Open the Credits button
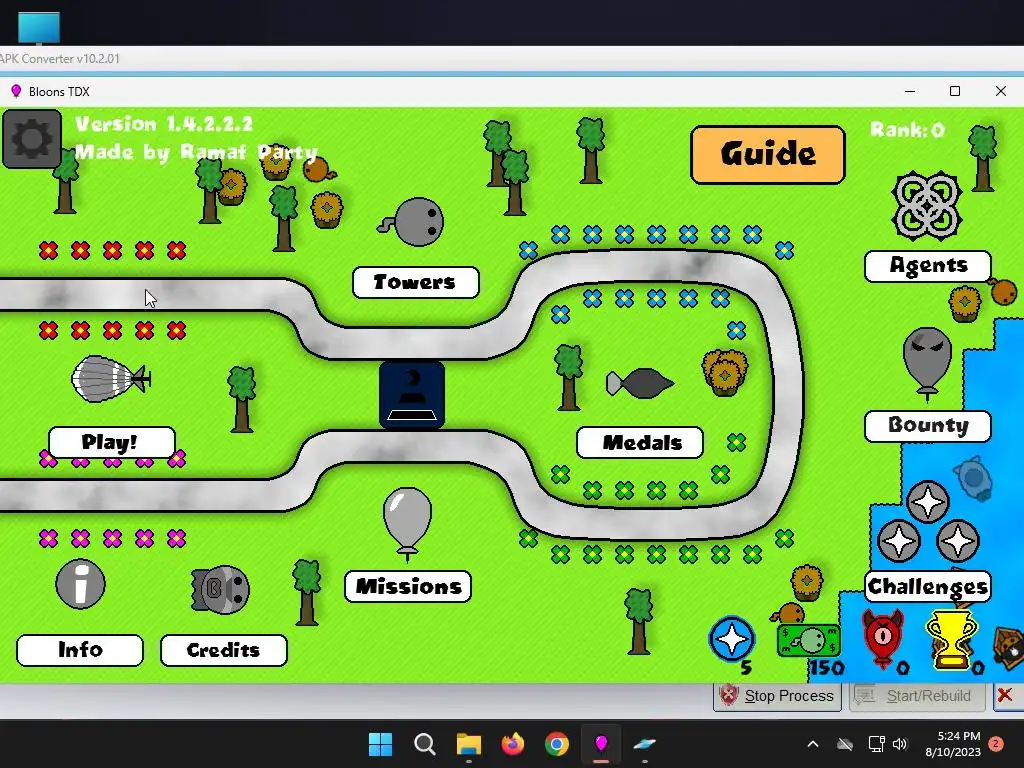This screenshot has width=1024, height=768. (x=223, y=650)
